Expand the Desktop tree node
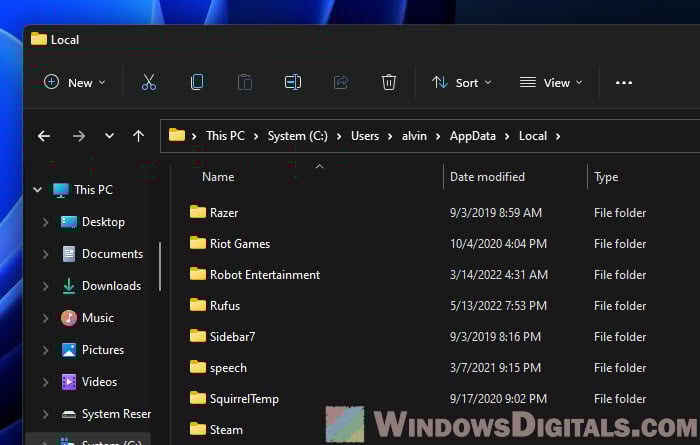 tap(45, 222)
